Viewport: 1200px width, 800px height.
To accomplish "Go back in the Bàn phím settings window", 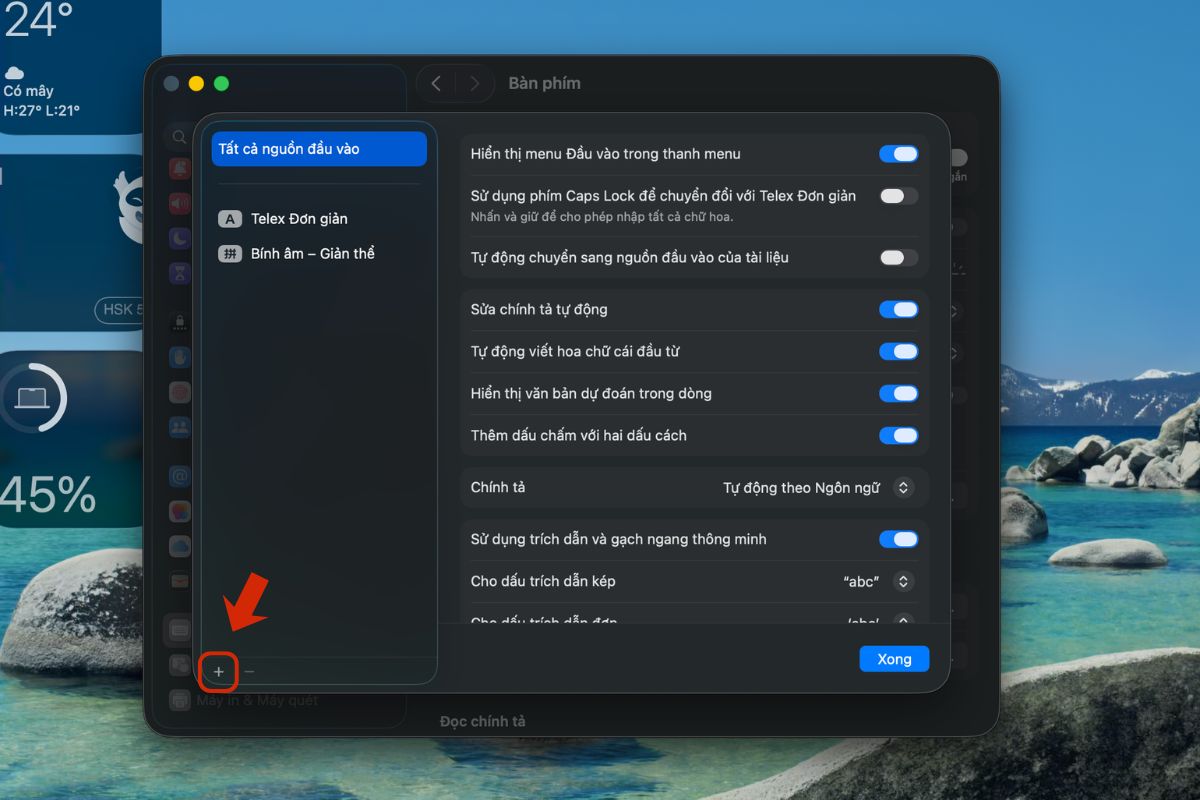I will [436, 84].
